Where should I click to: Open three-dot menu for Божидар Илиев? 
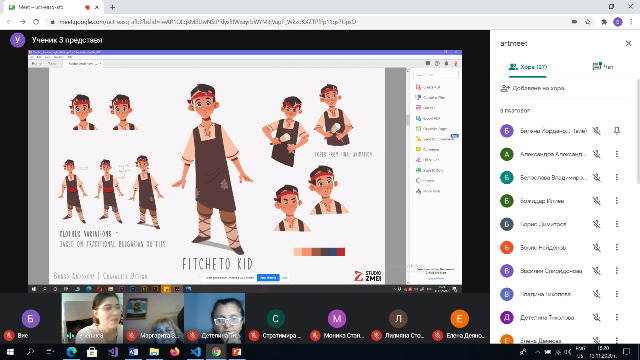tap(617, 200)
